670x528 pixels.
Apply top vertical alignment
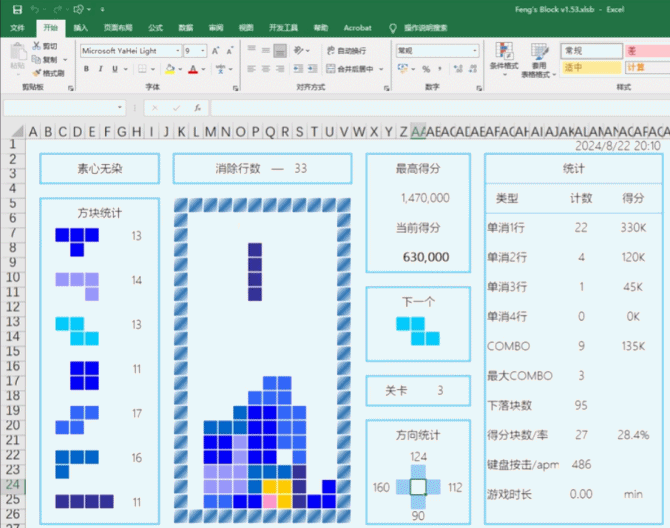tap(252, 50)
